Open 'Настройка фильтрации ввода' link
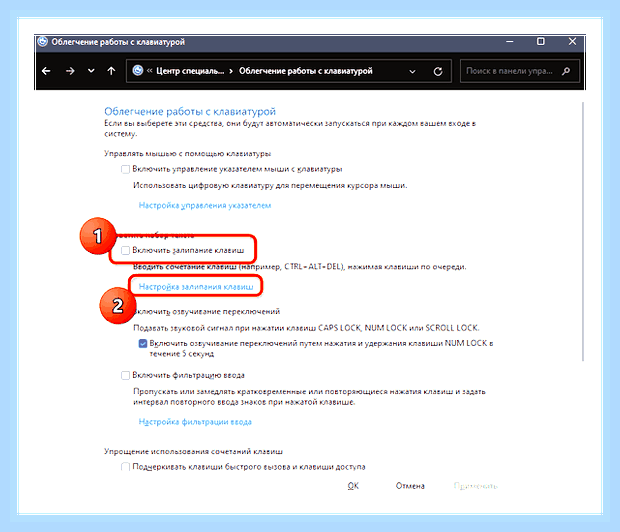 tap(195, 422)
